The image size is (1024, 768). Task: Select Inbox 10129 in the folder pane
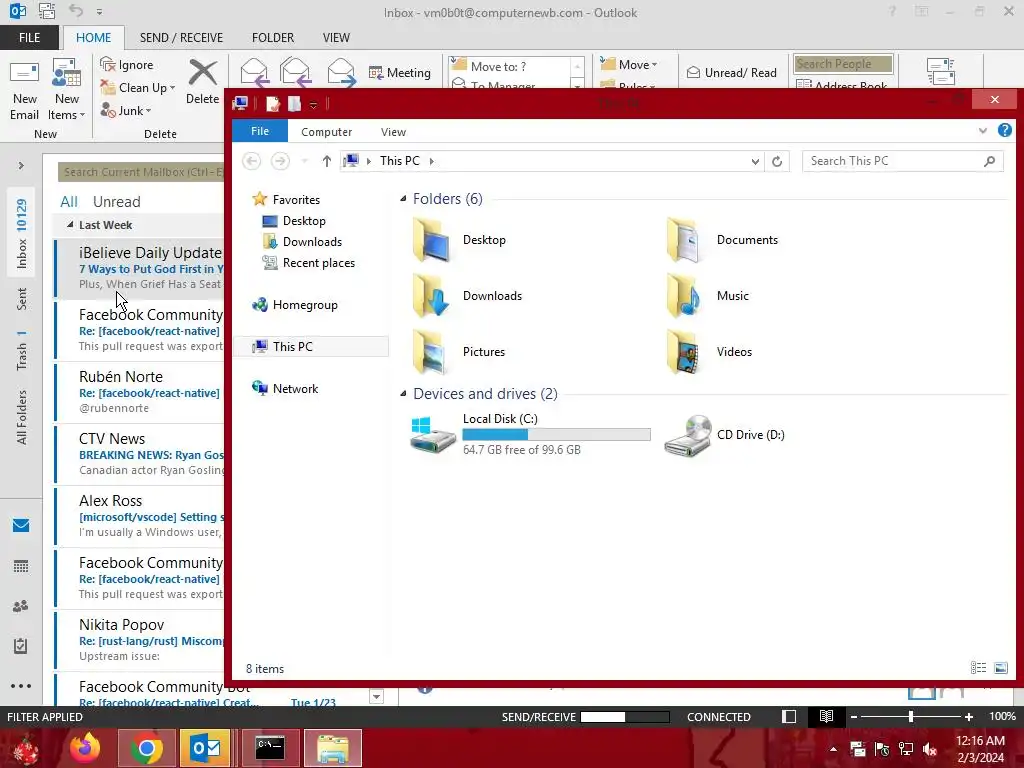click(22, 234)
